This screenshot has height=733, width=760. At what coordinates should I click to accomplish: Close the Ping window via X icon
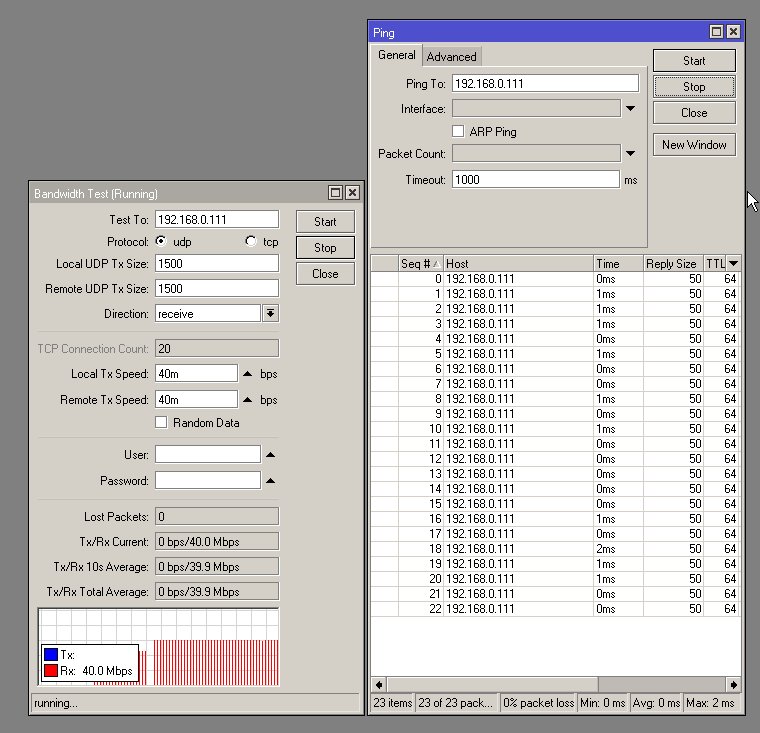(x=733, y=32)
